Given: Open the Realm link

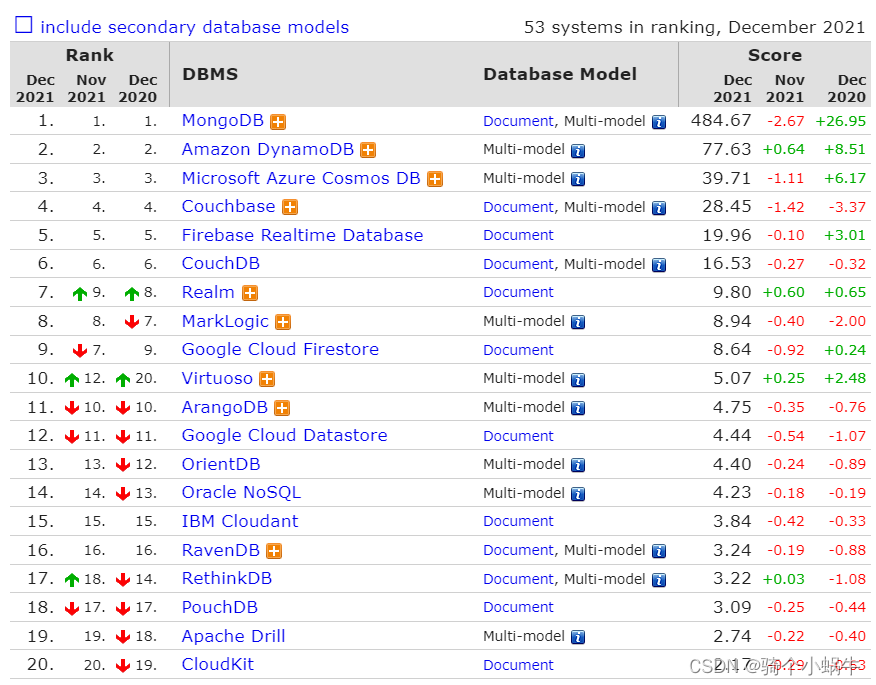Looking at the screenshot, I should coord(208,293).
